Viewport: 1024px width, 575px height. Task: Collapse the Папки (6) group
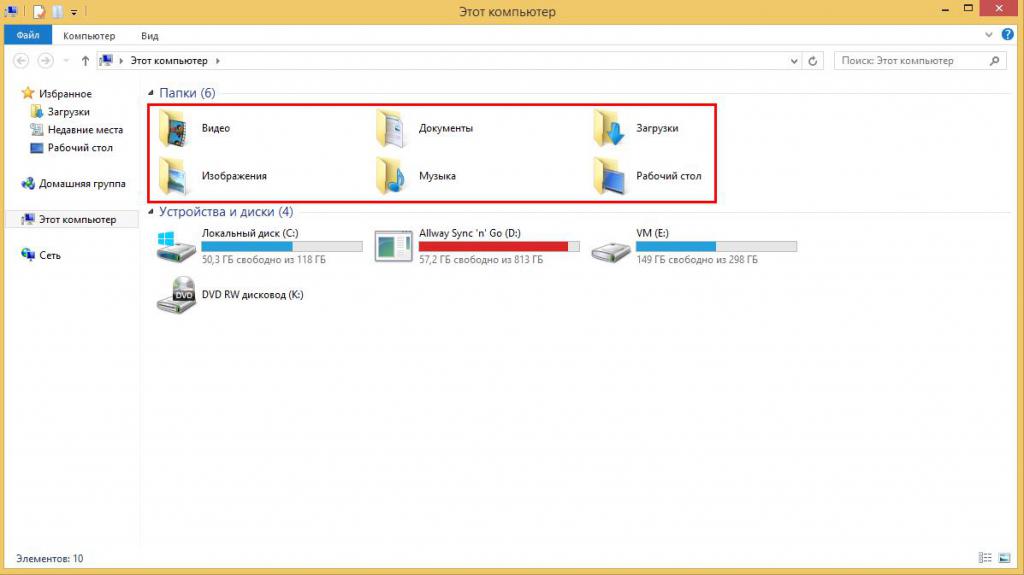click(x=151, y=93)
